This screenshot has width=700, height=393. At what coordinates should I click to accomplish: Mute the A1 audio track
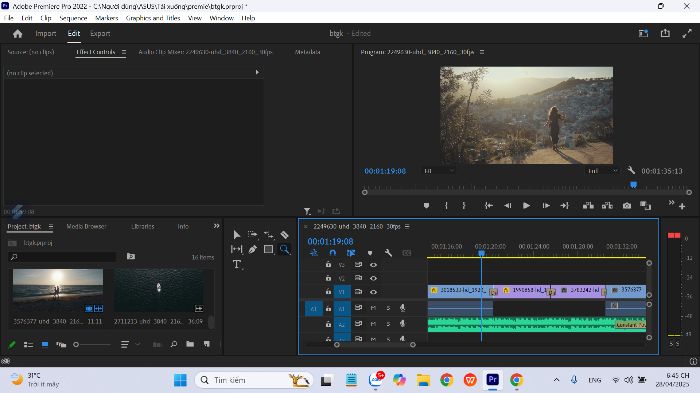coord(373,308)
